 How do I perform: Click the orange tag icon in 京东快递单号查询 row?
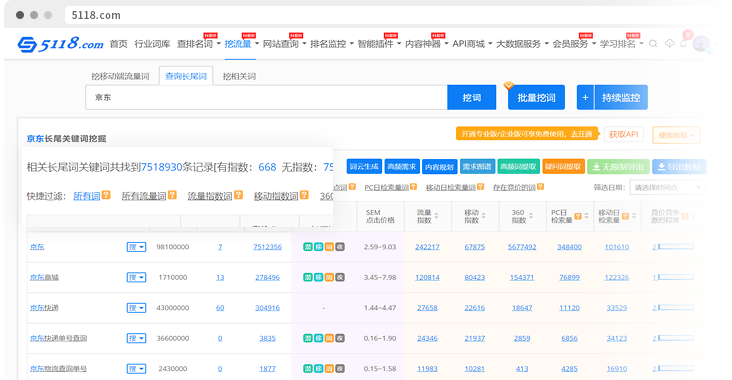click(329, 338)
